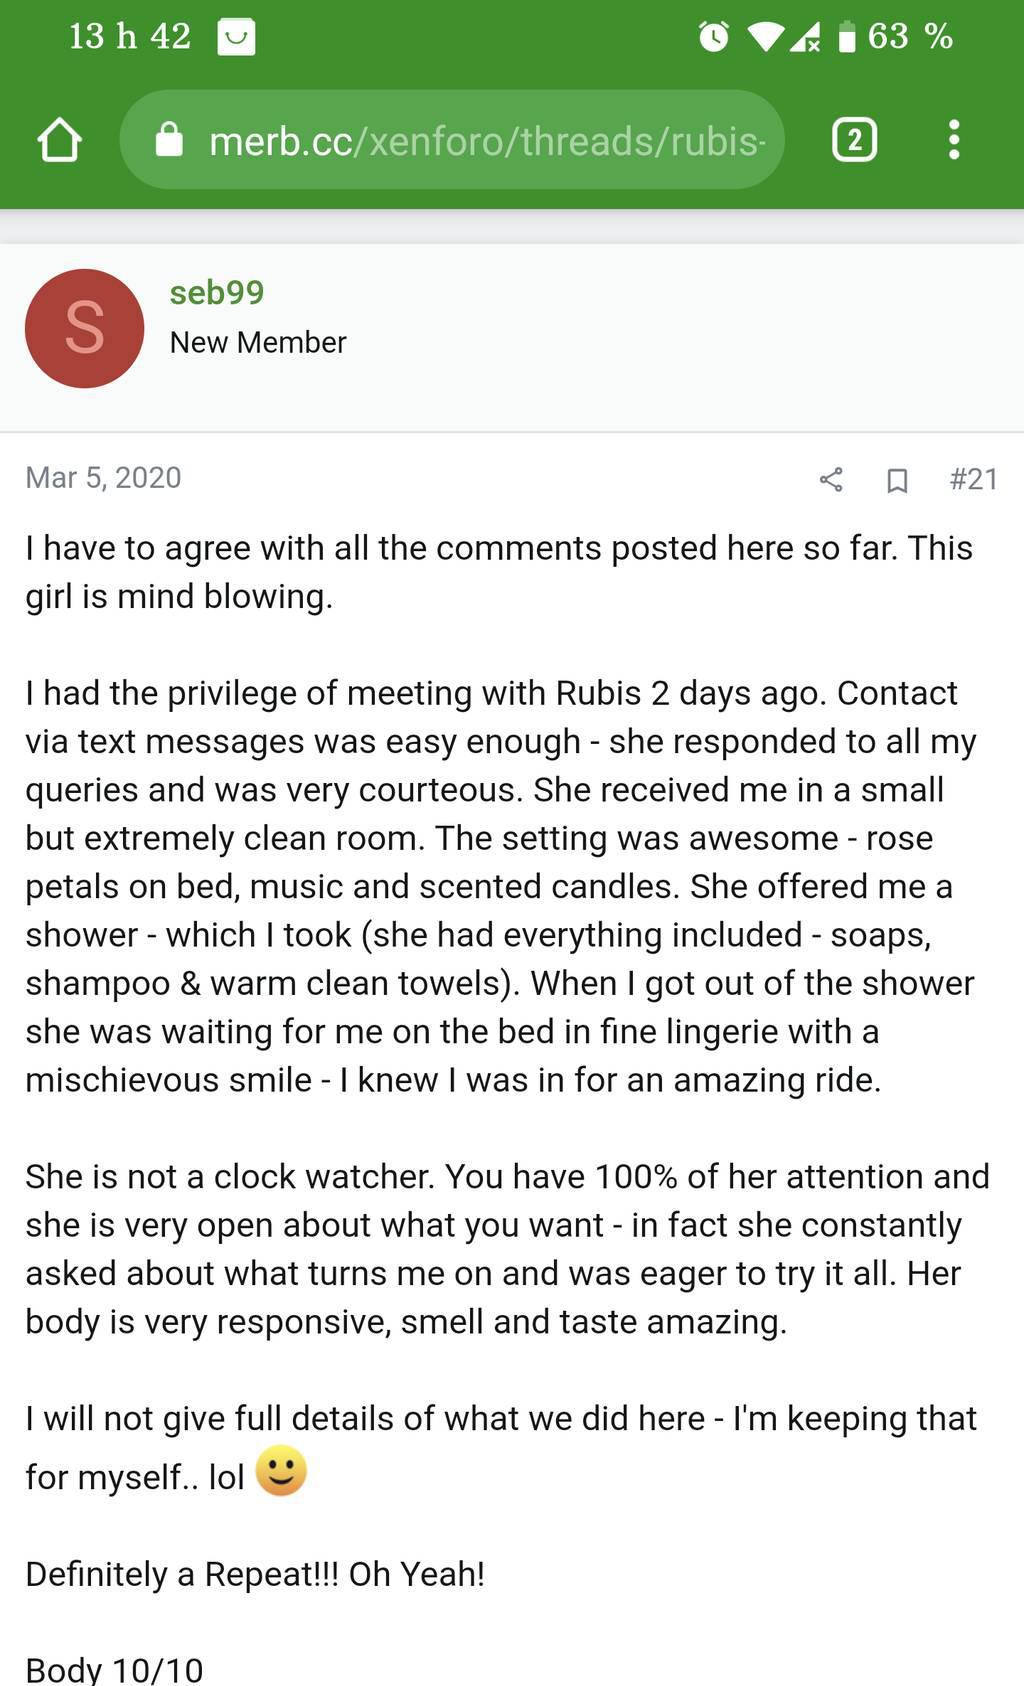This screenshot has height=1686, width=1024.
Task: Open the three-dot browser menu
Action: pos(954,140)
